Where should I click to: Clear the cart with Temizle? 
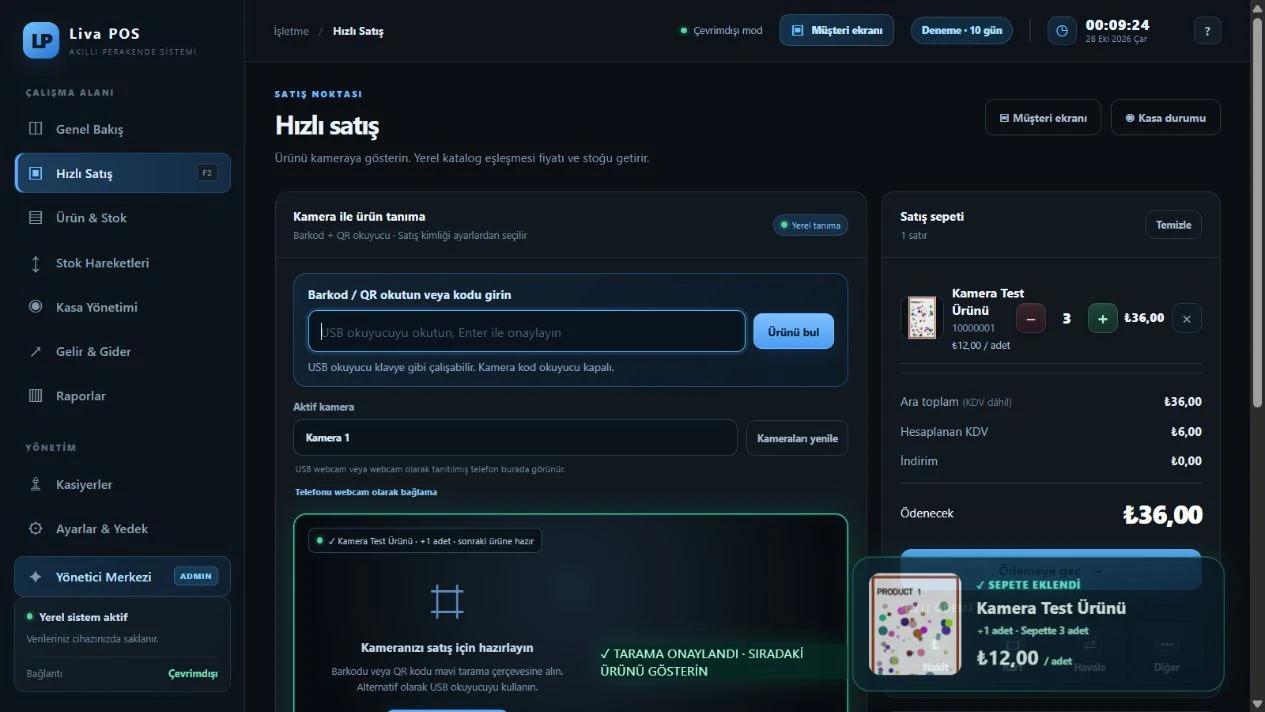[x=1174, y=224]
